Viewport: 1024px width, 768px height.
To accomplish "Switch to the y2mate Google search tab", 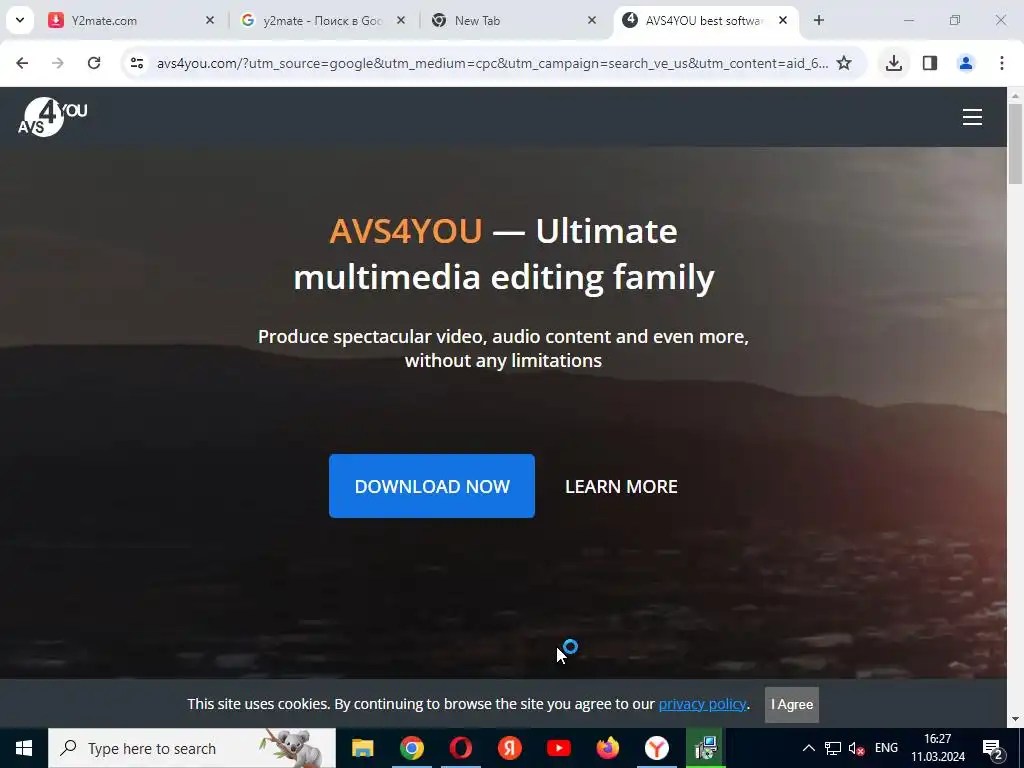I will click(323, 20).
